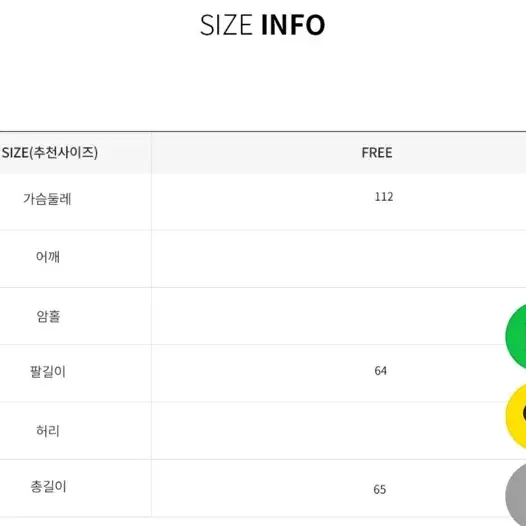
Task: Click the 가슴둘레 row label
Action: (x=47, y=199)
